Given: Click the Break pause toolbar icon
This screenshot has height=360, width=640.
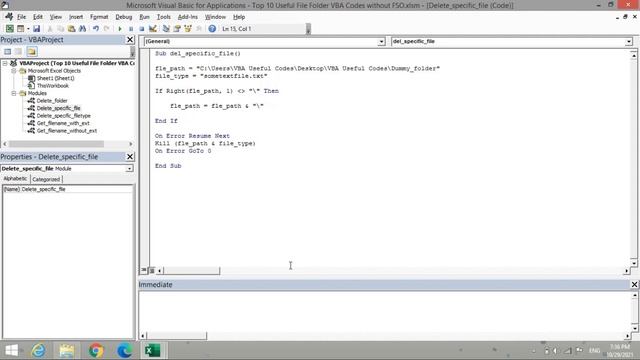Looking at the screenshot, I should click(x=131, y=29).
